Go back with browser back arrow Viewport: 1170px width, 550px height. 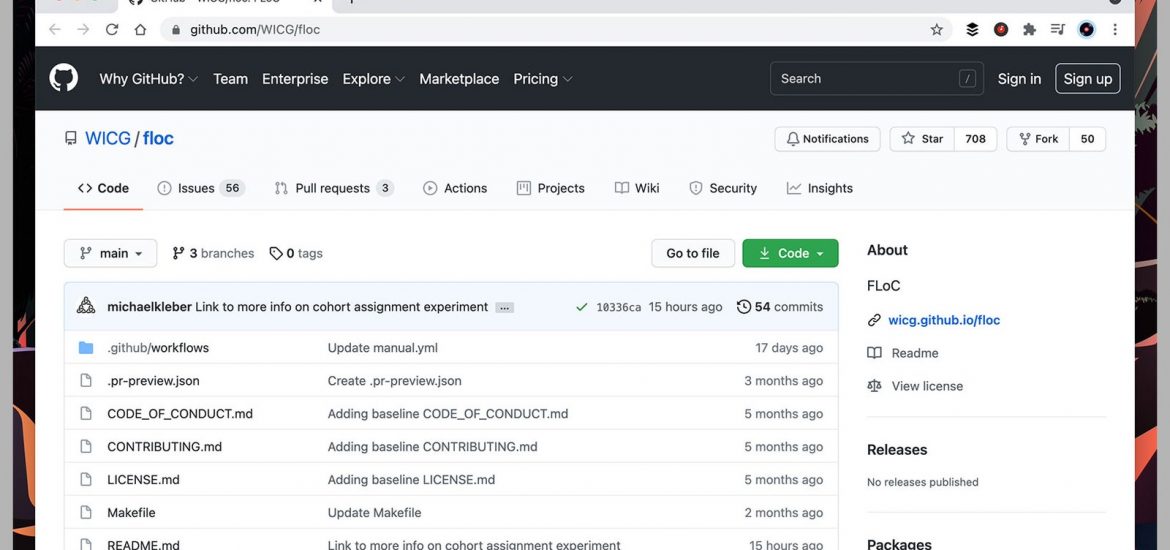click(x=54, y=29)
